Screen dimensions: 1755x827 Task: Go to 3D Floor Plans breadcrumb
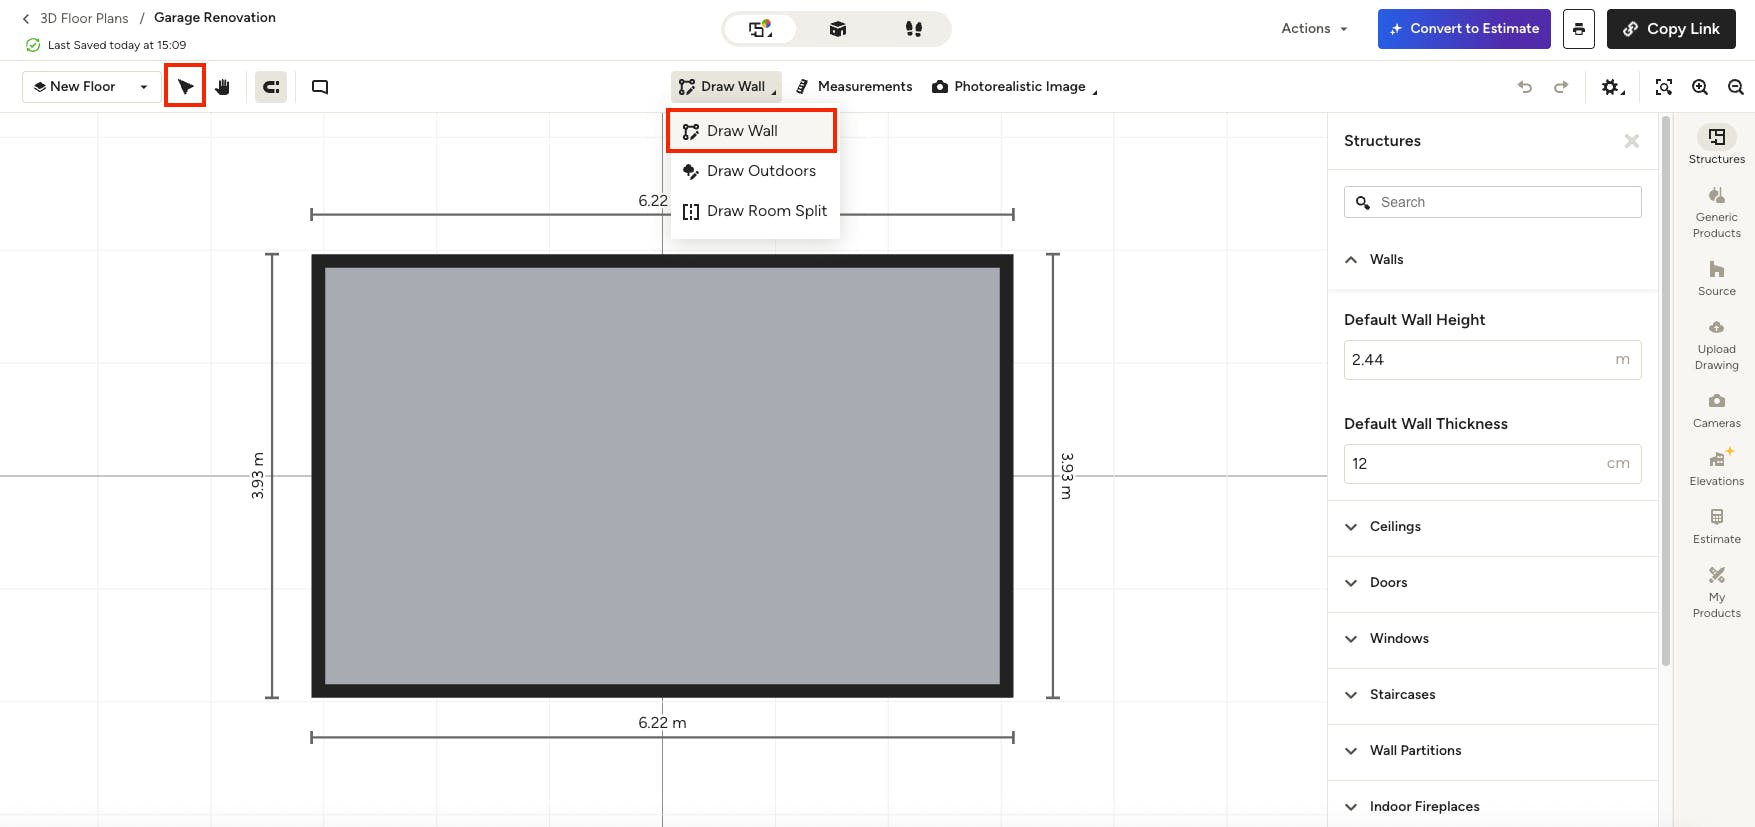84,18
